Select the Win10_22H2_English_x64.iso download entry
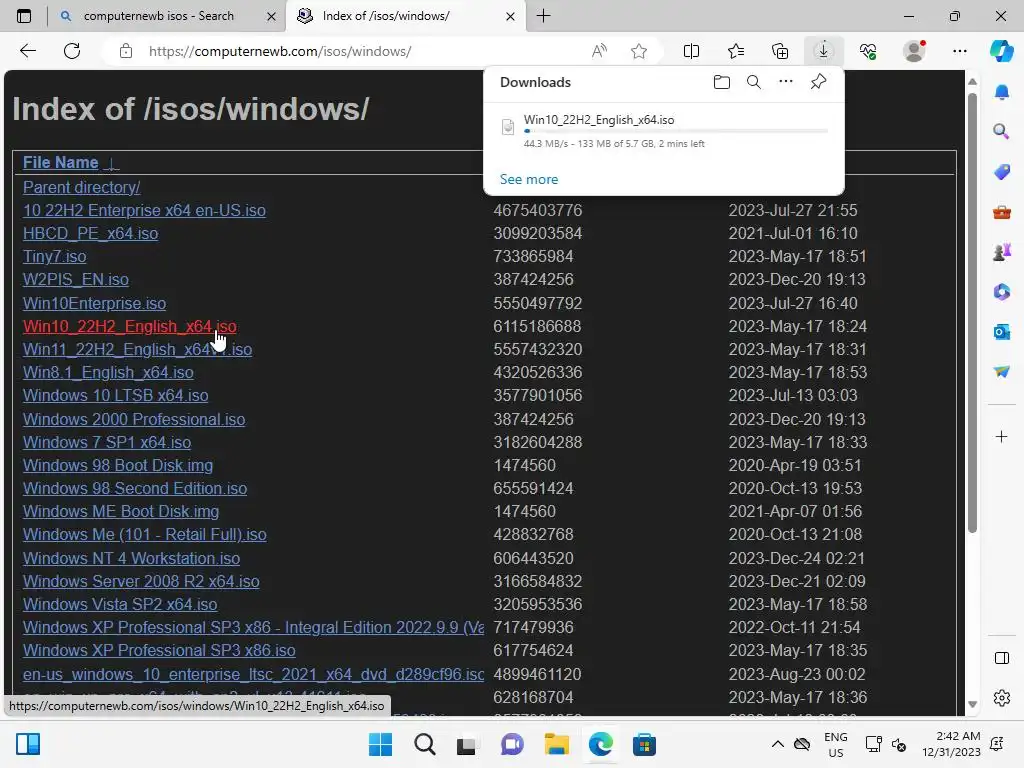The image size is (1024, 768). pos(664,131)
